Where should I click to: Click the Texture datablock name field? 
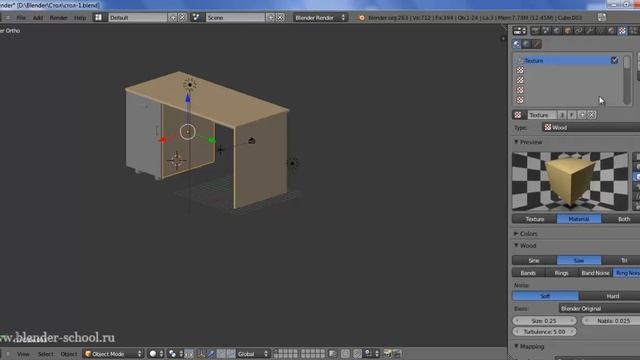[x=542, y=115]
